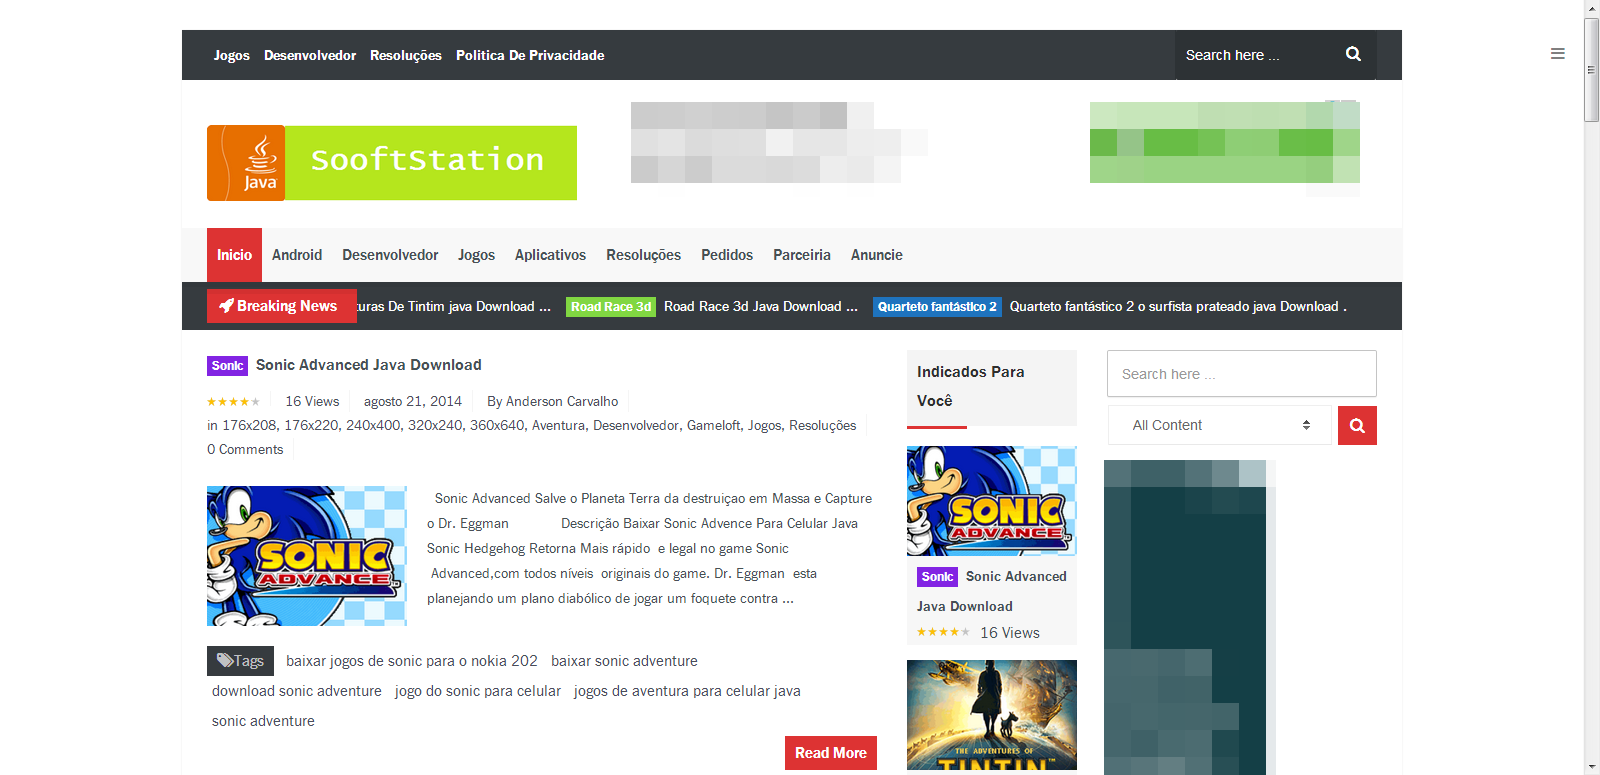This screenshot has height=775, width=1600.
Task: Click tag baixar sonic adventure
Action: point(624,661)
